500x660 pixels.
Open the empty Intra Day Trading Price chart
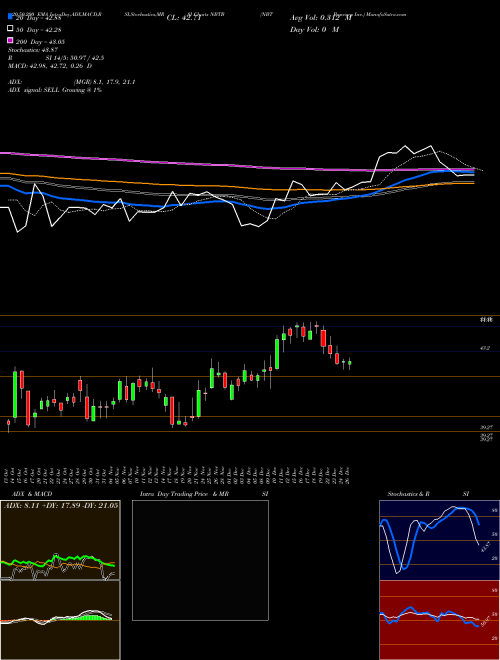[x=200, y=560]
